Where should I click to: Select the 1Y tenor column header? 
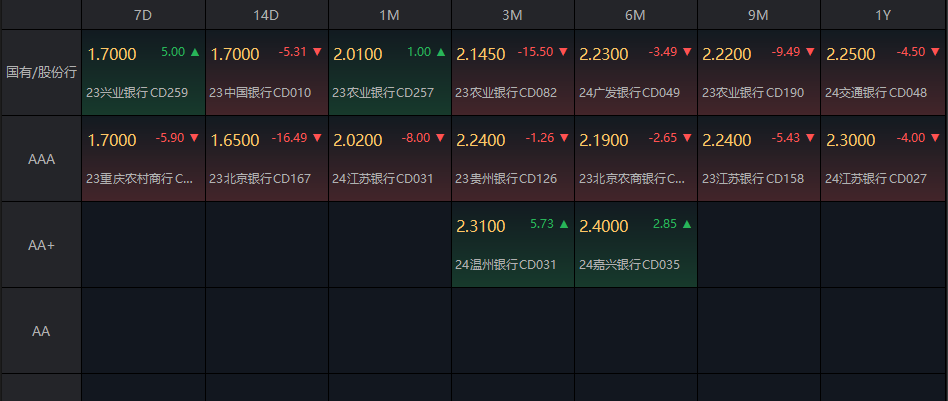tap(882, 15)
